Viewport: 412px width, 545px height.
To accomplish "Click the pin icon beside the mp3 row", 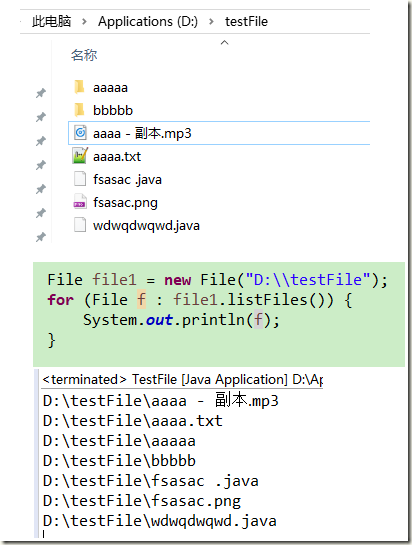I will click(x=41, y=141).
